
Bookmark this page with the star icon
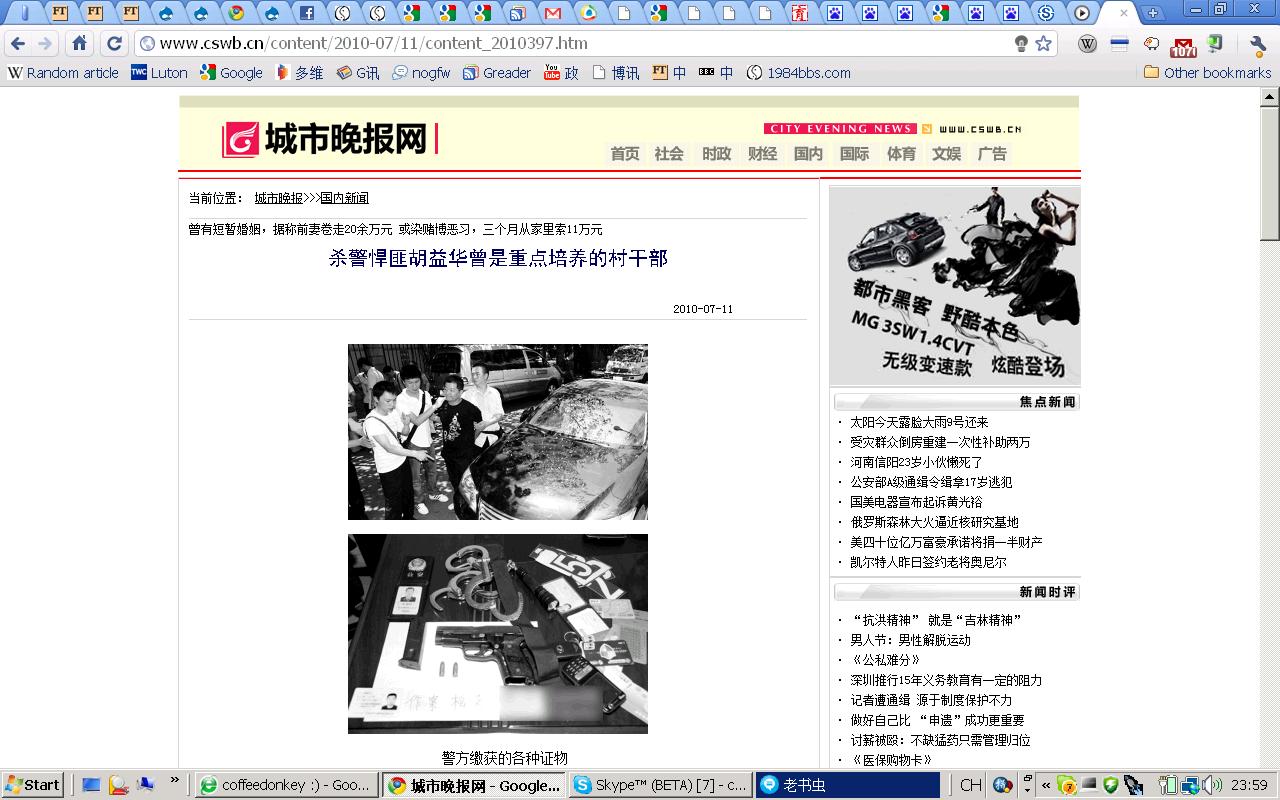click(1044, 43)
